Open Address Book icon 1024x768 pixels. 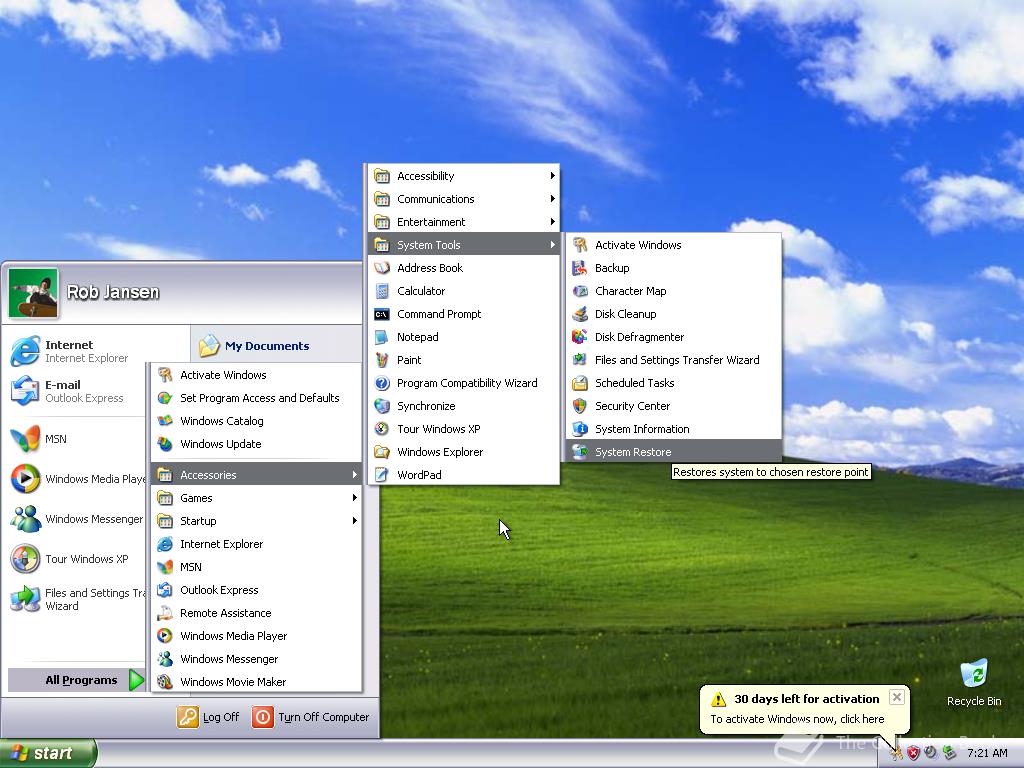tap(381, 268)
